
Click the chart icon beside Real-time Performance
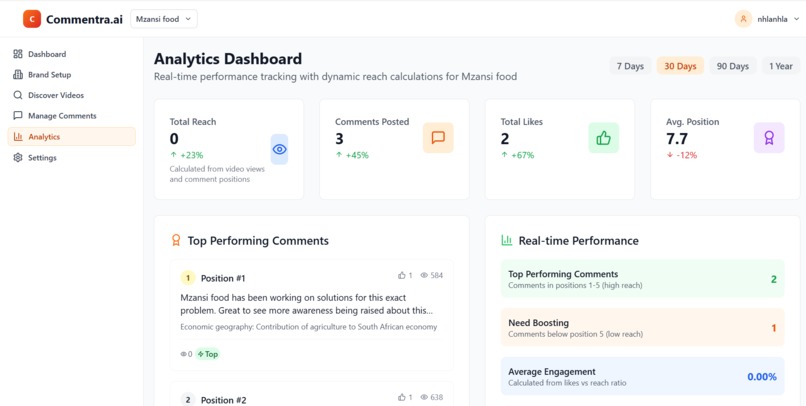point(507,240)
